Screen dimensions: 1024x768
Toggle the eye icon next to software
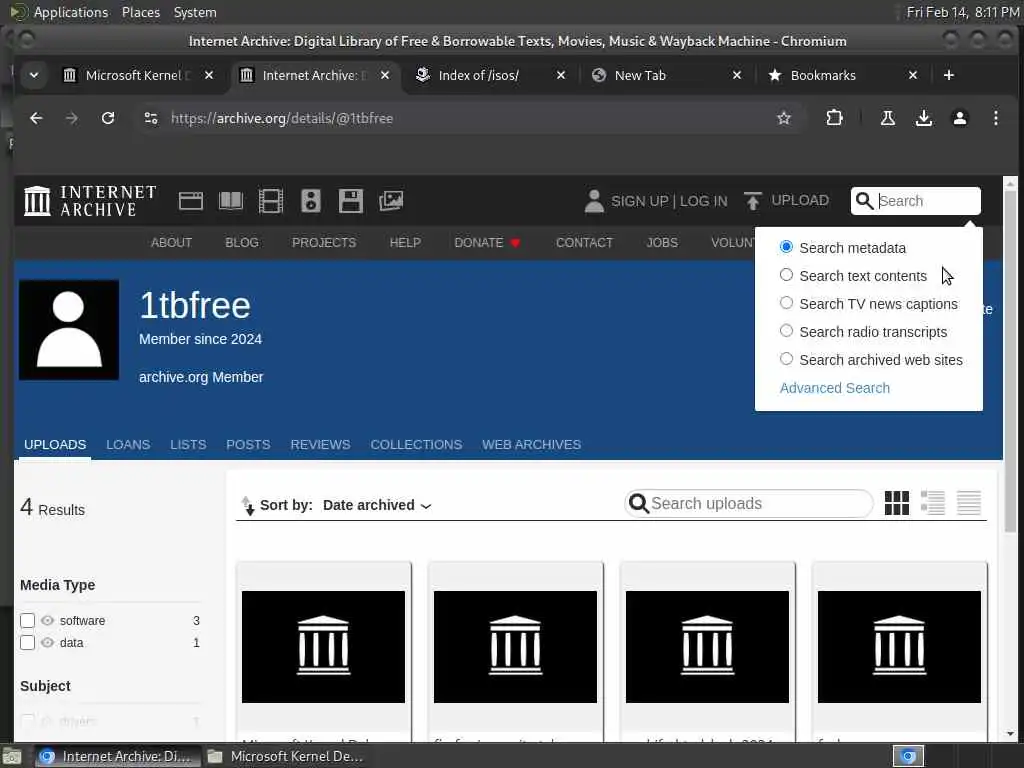click(x=48, y=620)
